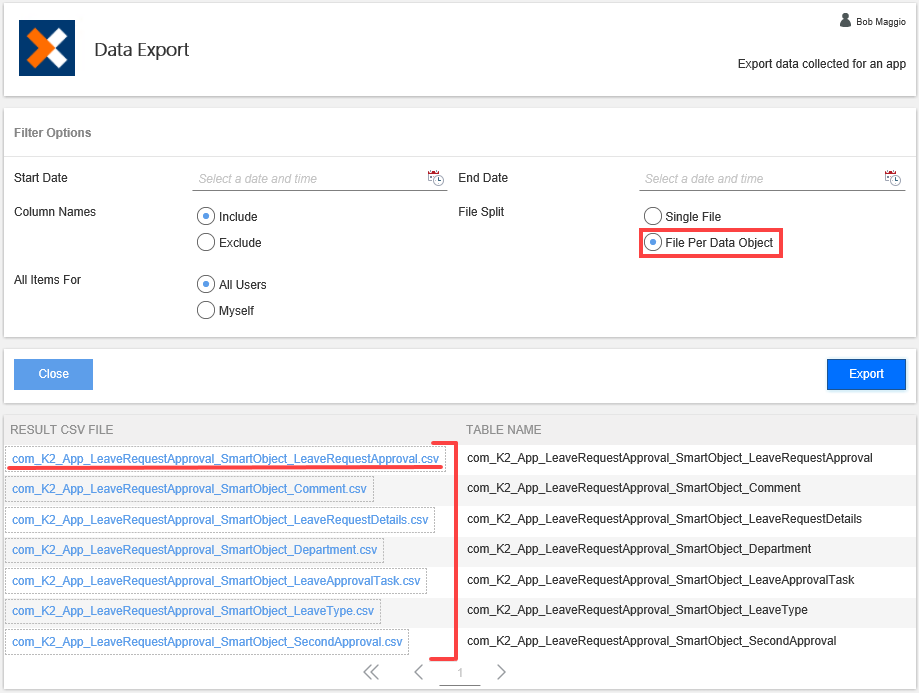Go to previous page using left chevron

[418, 672]
